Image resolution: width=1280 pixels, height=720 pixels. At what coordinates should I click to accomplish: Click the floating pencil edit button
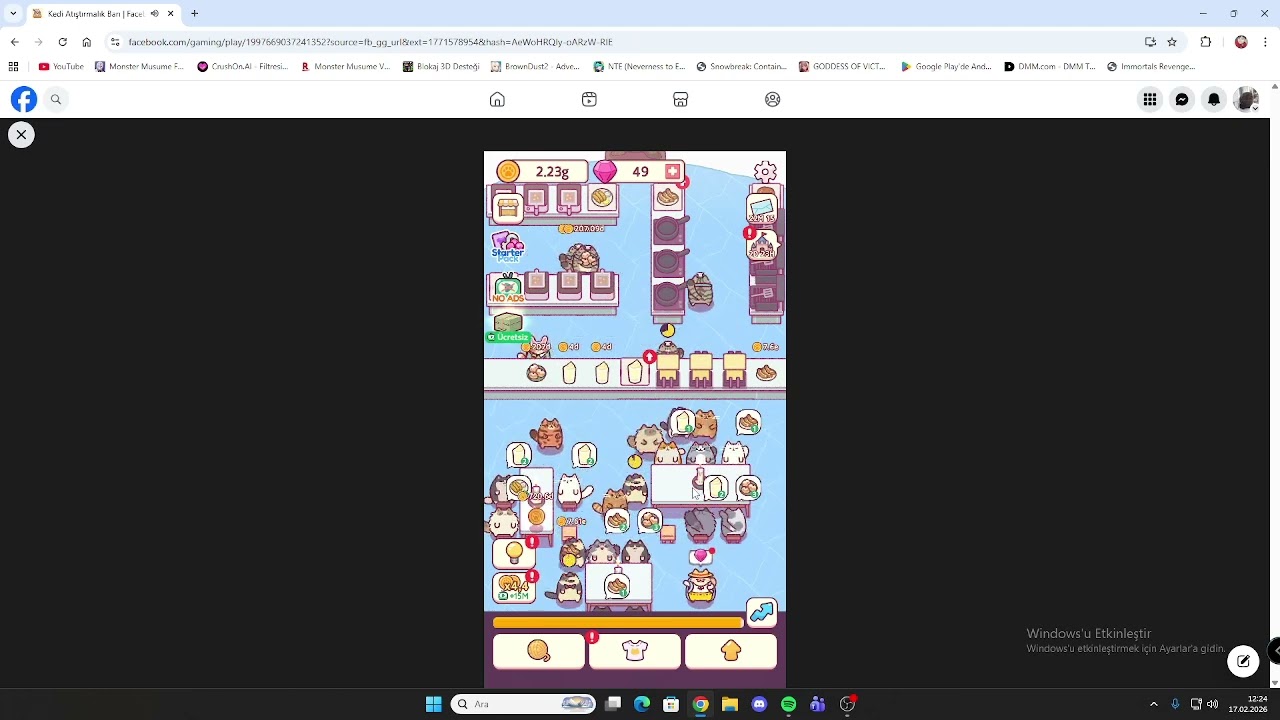(x=1243, y=661)
